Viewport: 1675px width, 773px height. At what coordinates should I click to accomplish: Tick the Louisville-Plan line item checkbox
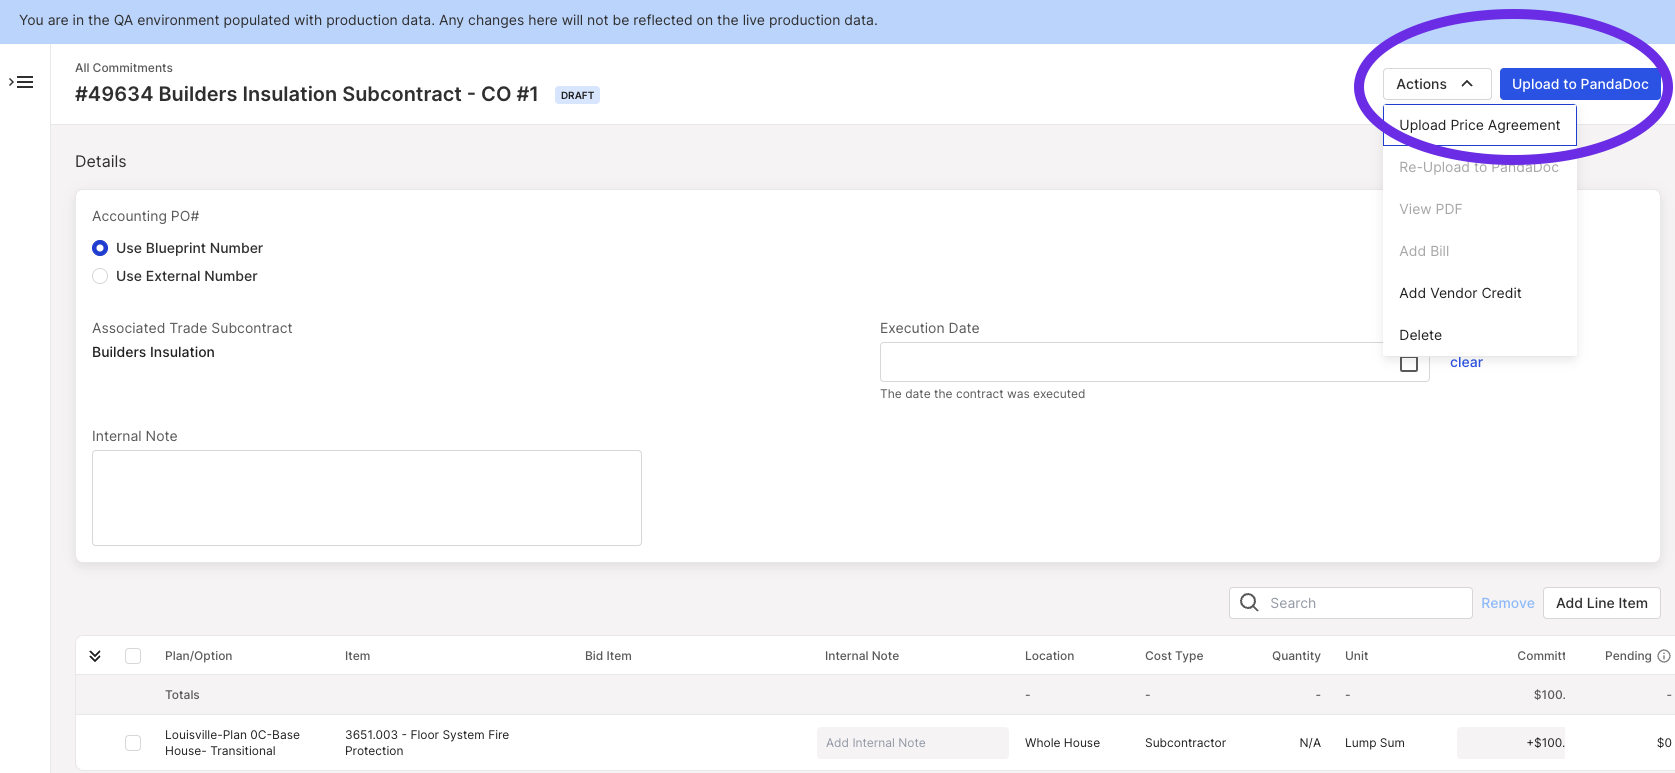pyautogui.click(x=133, y=743)
